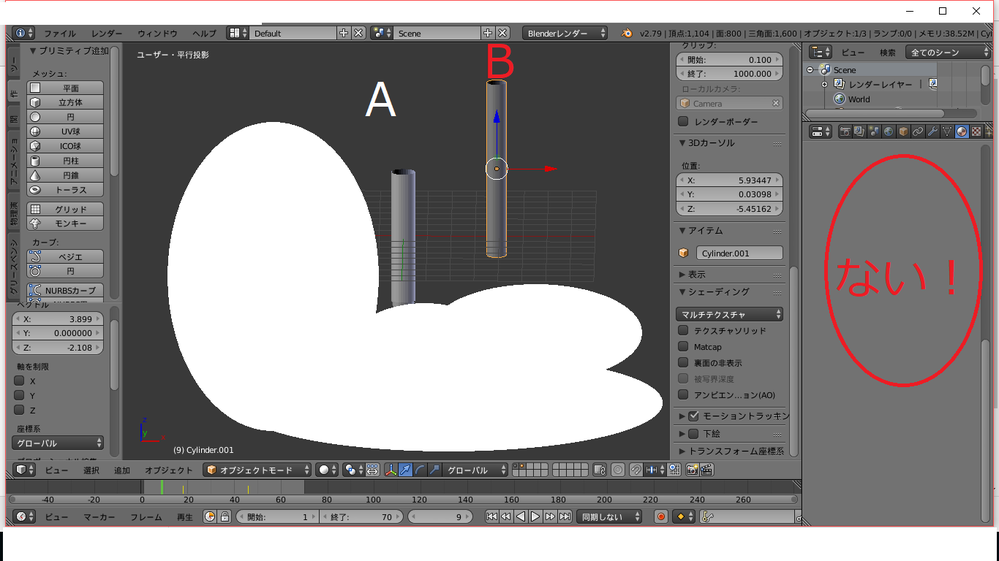The height and width of the screenshot is (561, 999).
Task: Open the オブジェクトモード mode dropdown
Action: [x=256, y=470]
